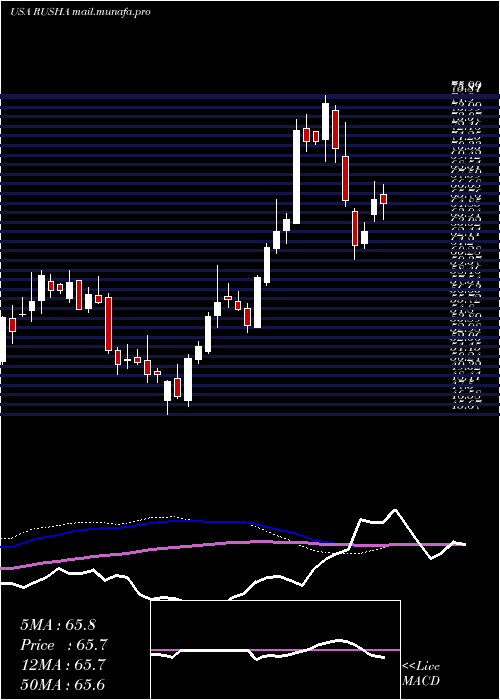Click the 'Price : 65.7' label
Viewport: 500px width, 700px height.
pos(63,645)
